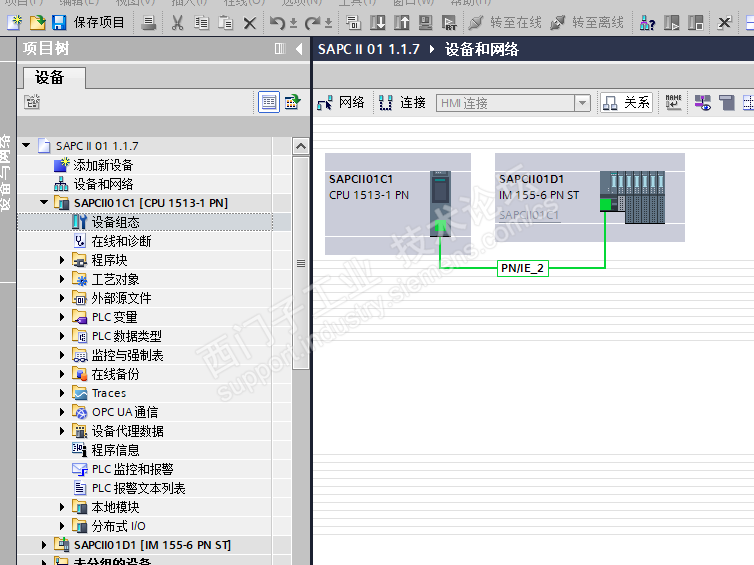Toggle 关系 relations button

coord(626,102)
